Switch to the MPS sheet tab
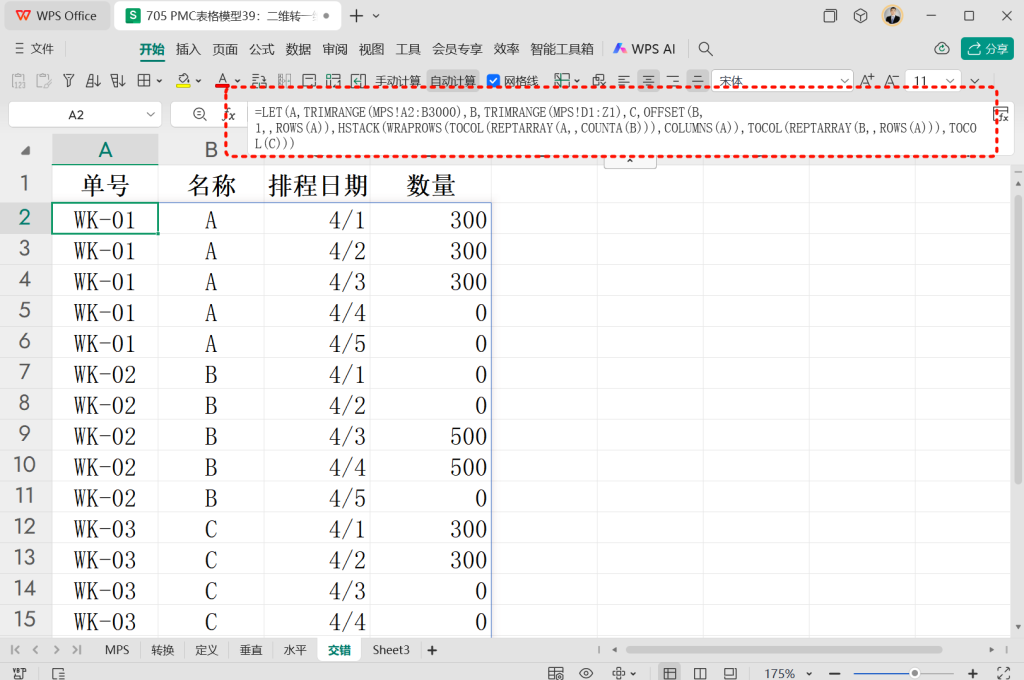The width and height of the screenshot is (1024, 680). coord(117,650)
